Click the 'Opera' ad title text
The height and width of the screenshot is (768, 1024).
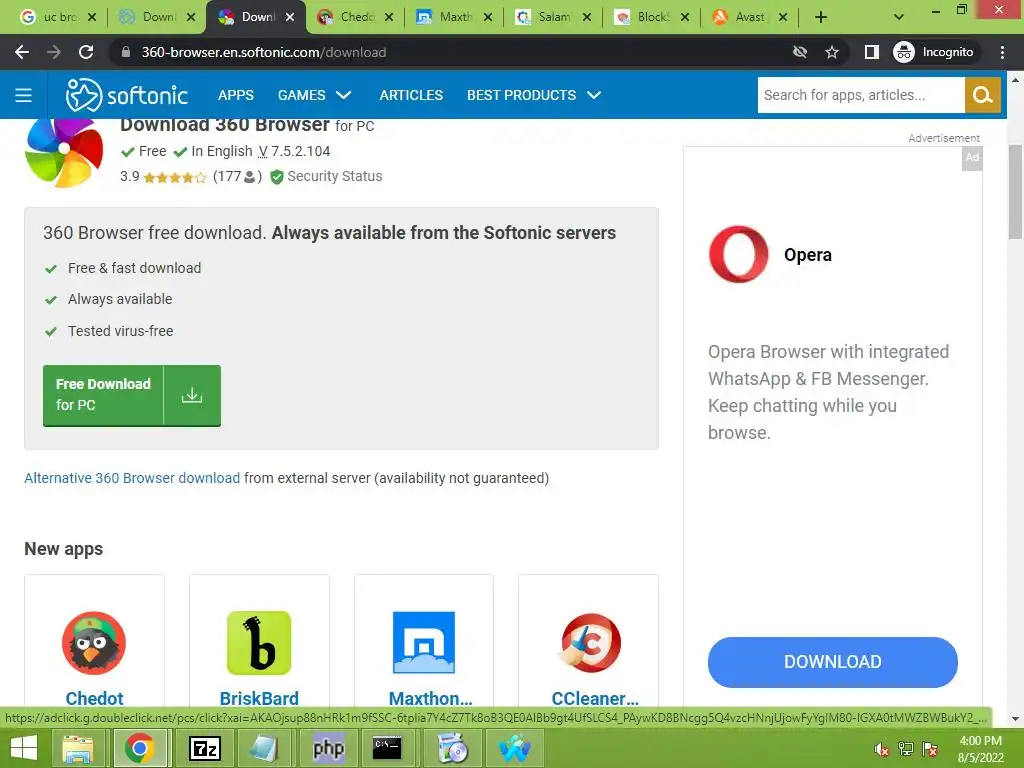pyautogui.click(x=808, y=255)
